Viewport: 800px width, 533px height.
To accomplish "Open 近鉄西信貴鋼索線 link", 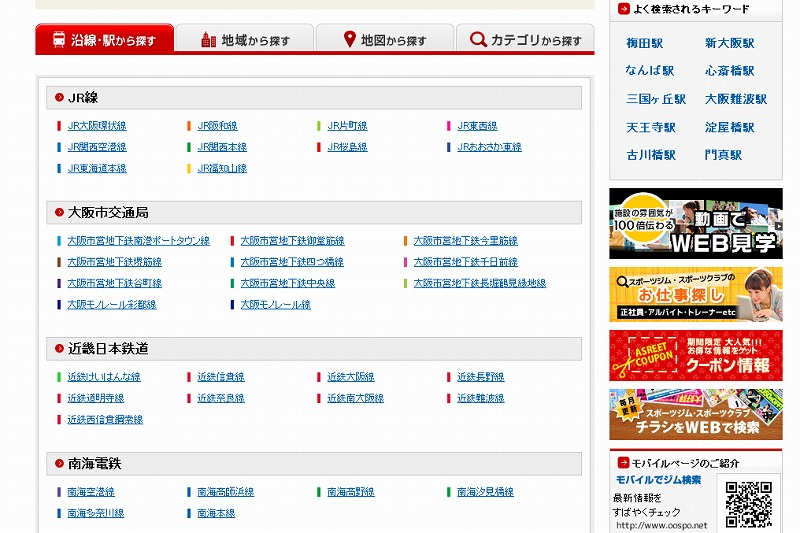I will pyautogui.click(x=105, y=420).
